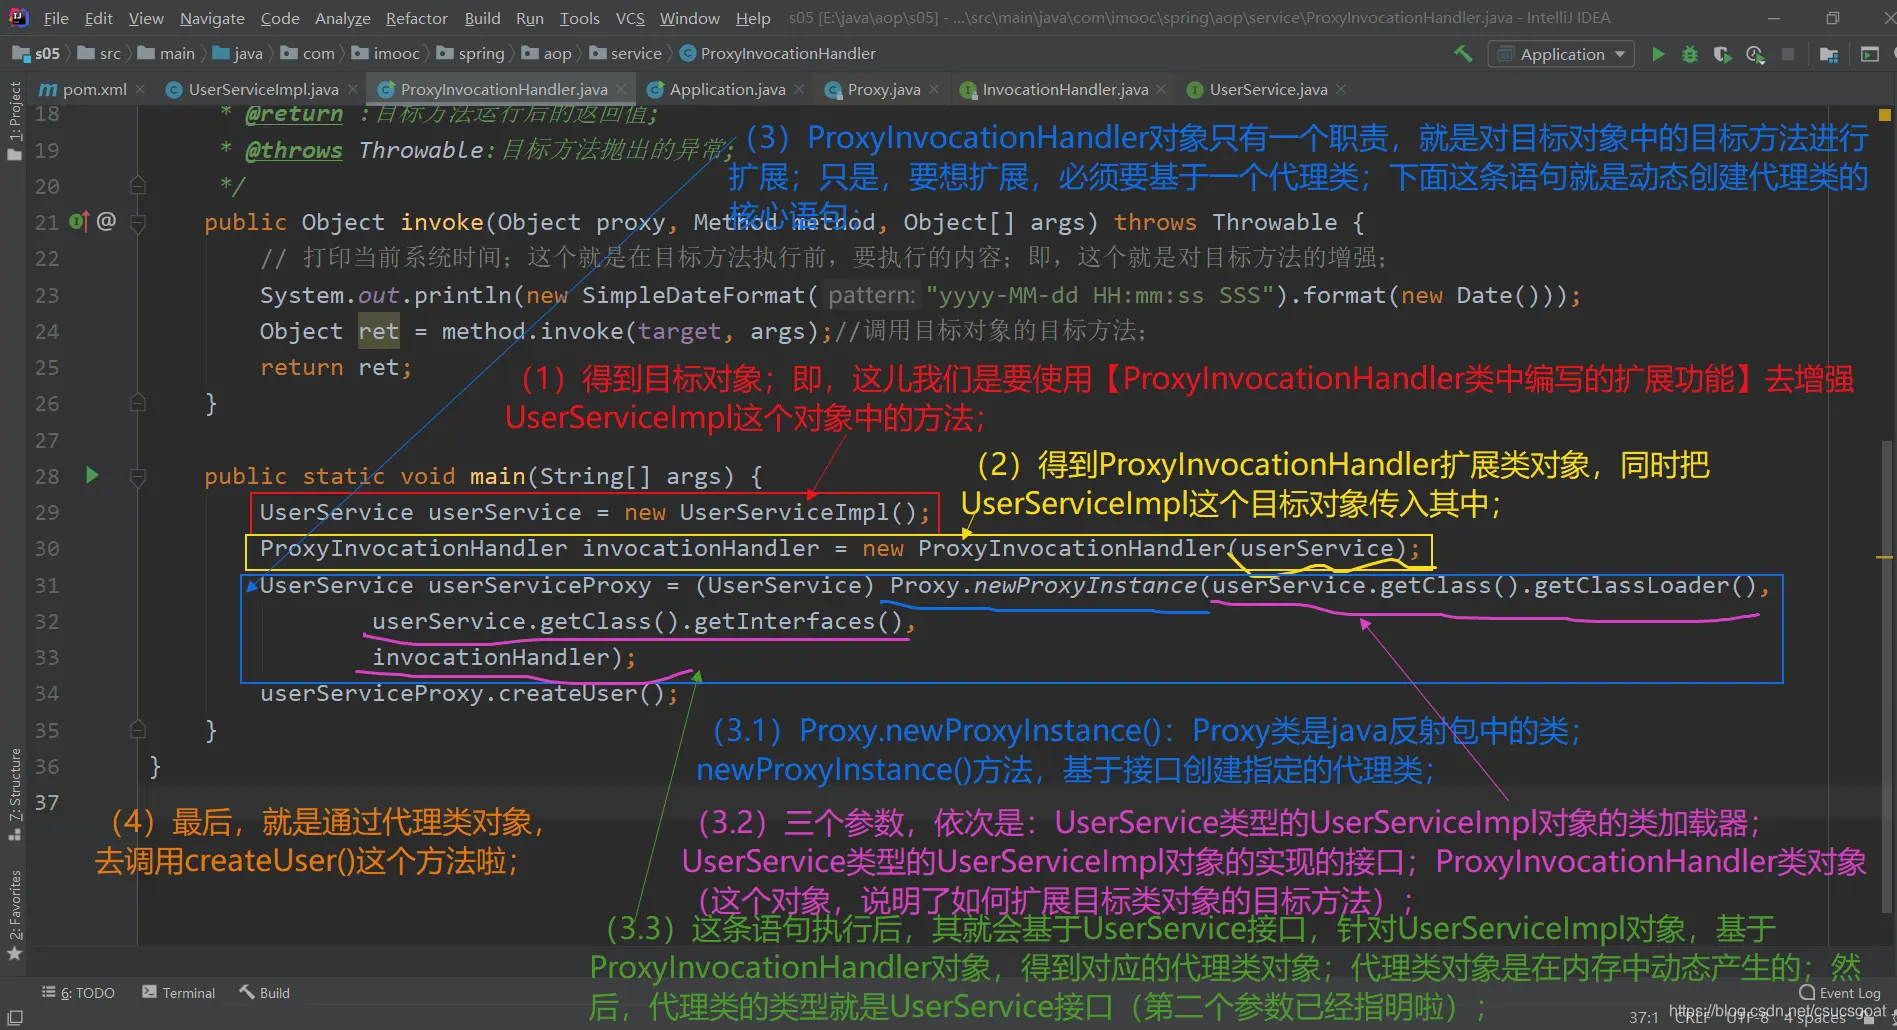Open the Project Structure folder icon

[x=1829, y=54]
